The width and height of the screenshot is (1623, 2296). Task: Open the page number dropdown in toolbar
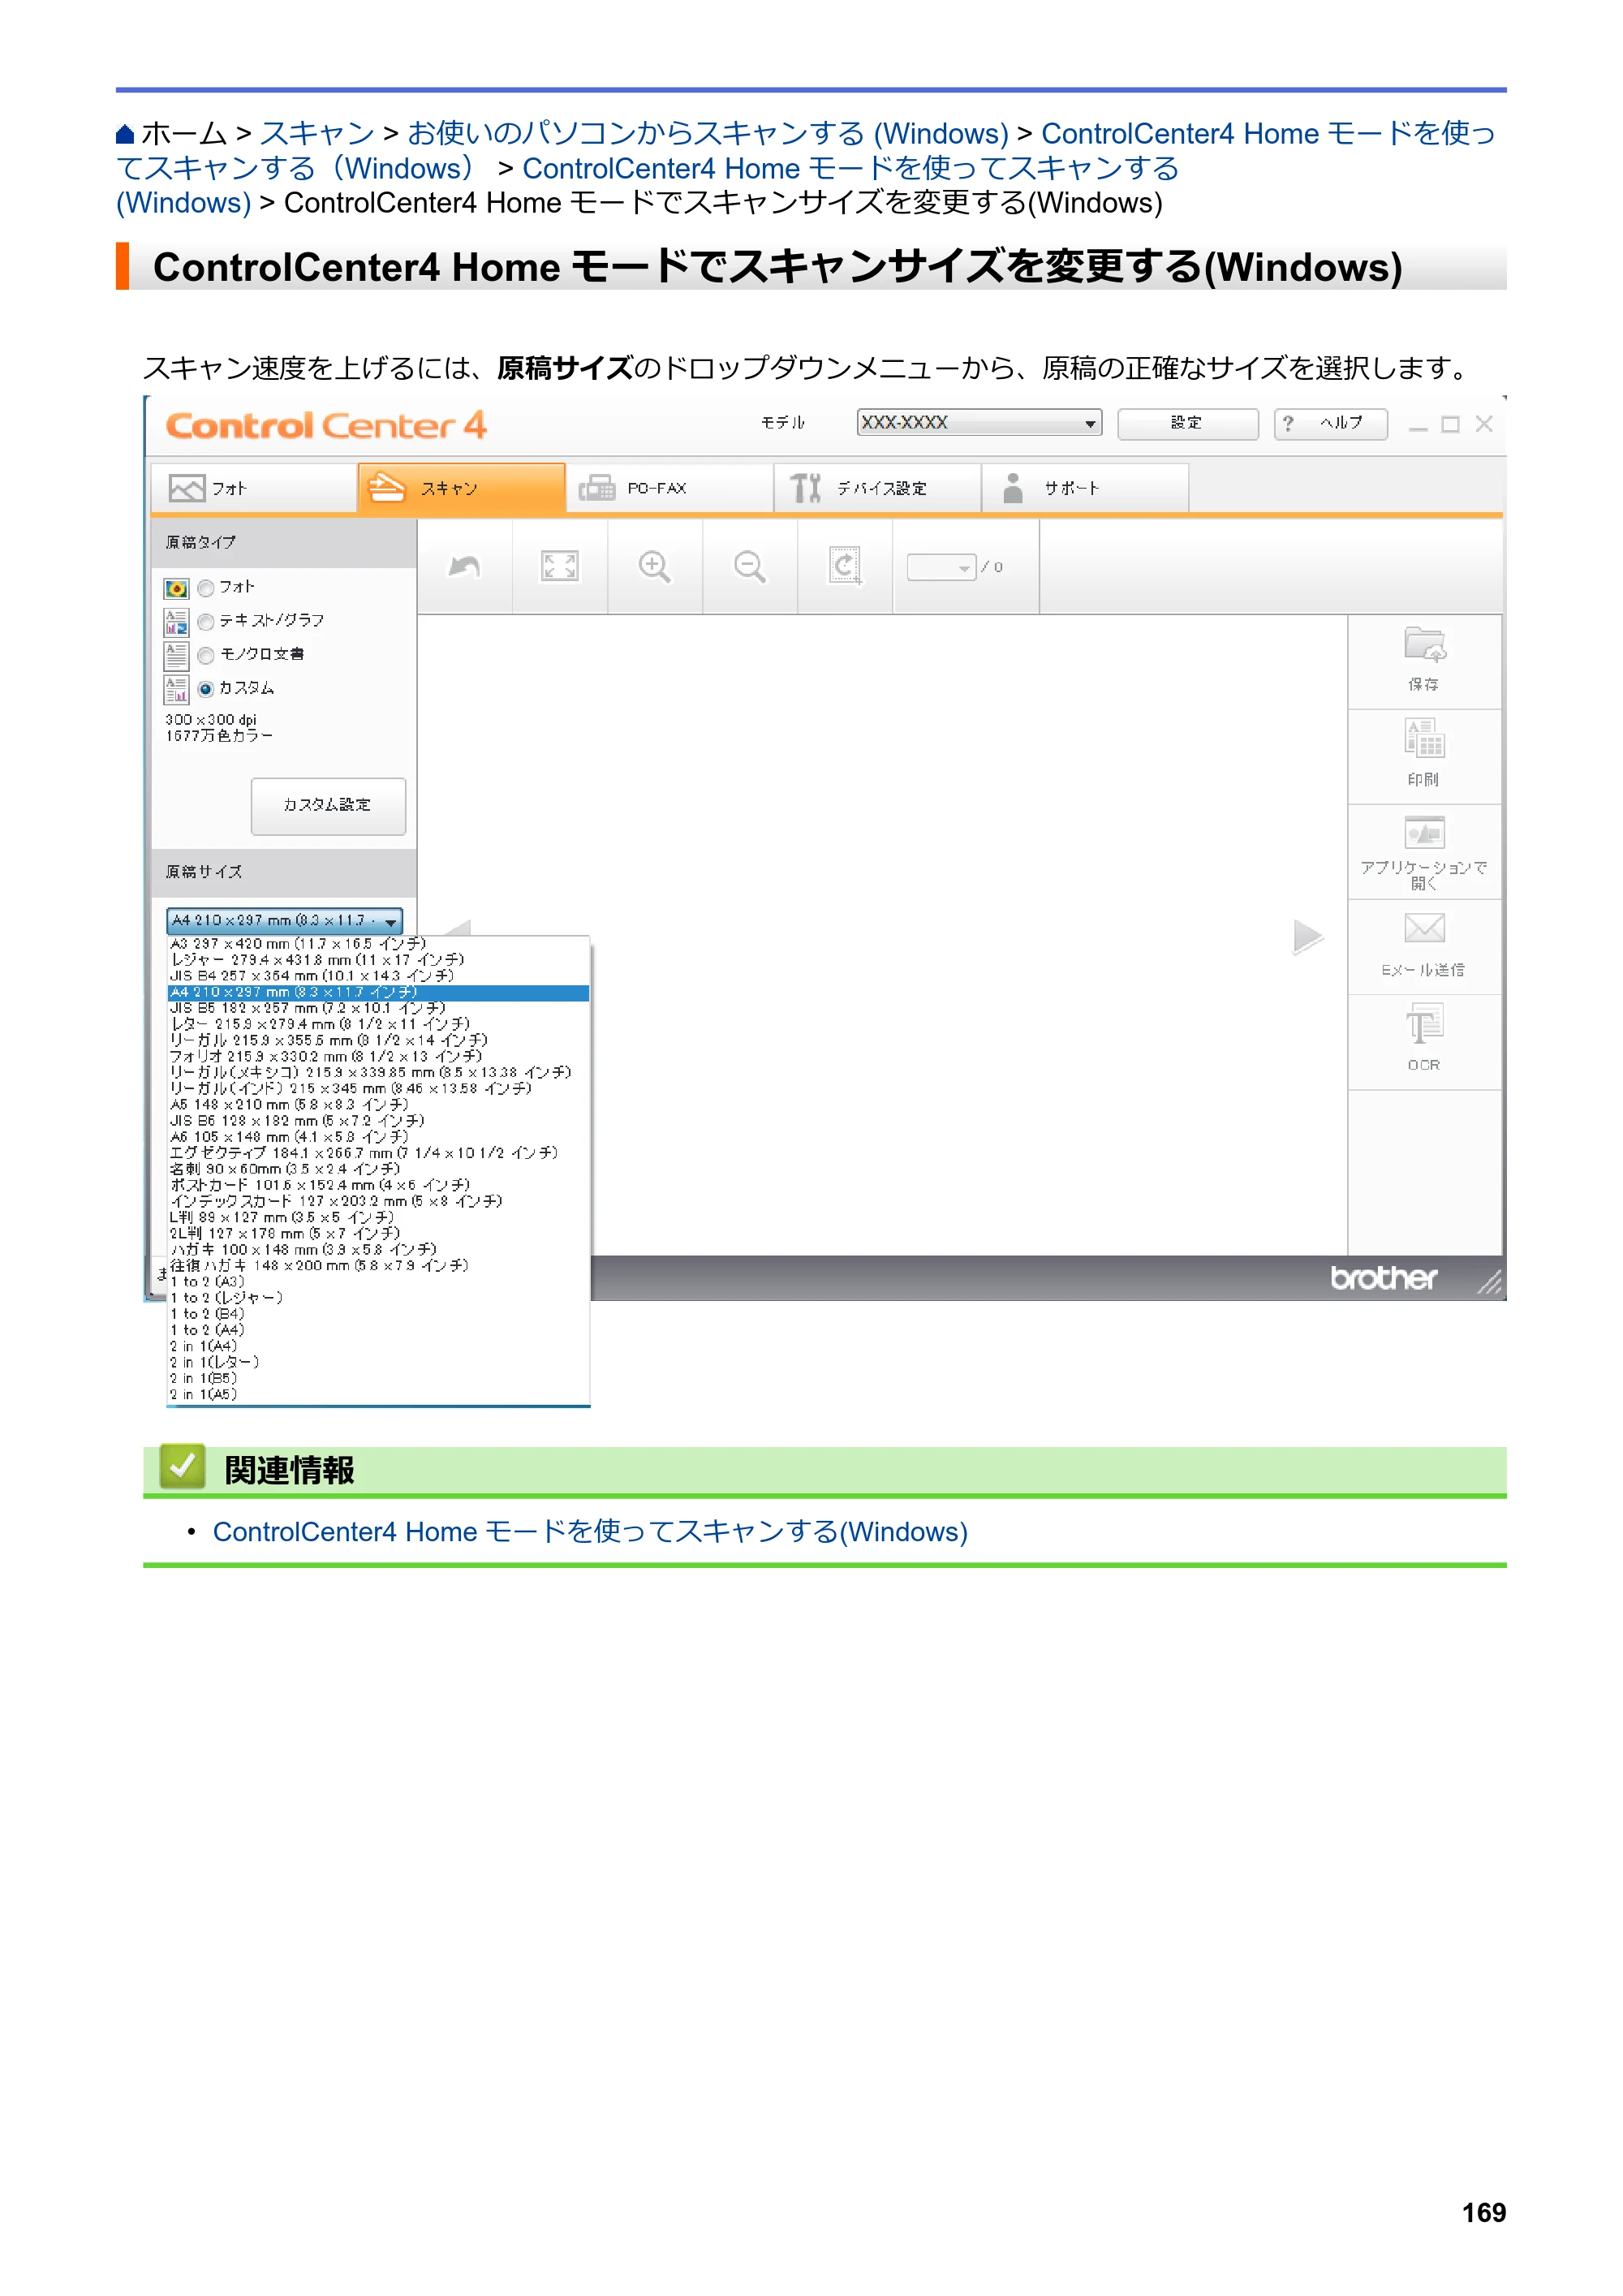[x=941, y=568]
